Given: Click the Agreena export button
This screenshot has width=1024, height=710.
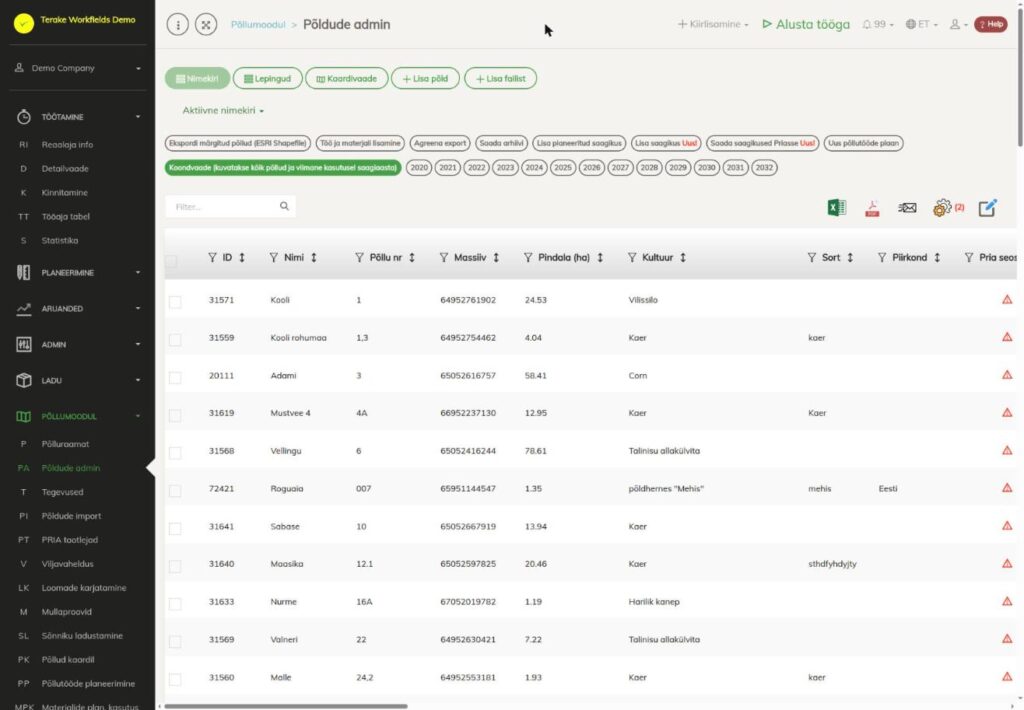Looking at the screenshot, I should 440,143.
